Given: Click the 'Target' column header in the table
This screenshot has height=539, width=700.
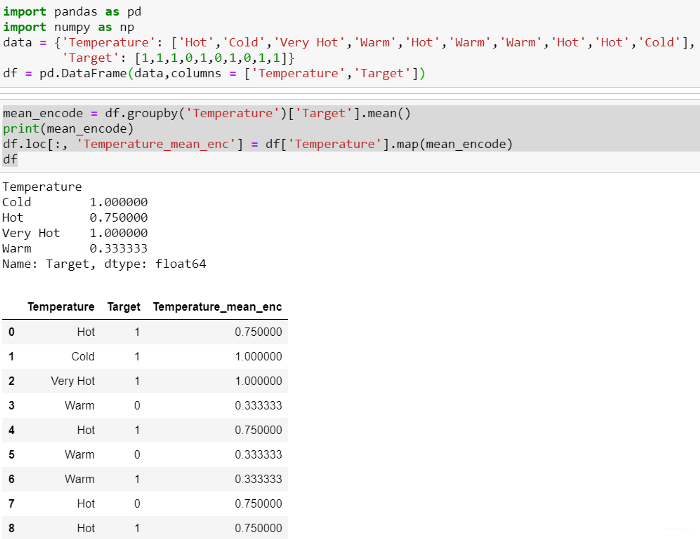Looking at the screenshot, I should tap(124, 307).
